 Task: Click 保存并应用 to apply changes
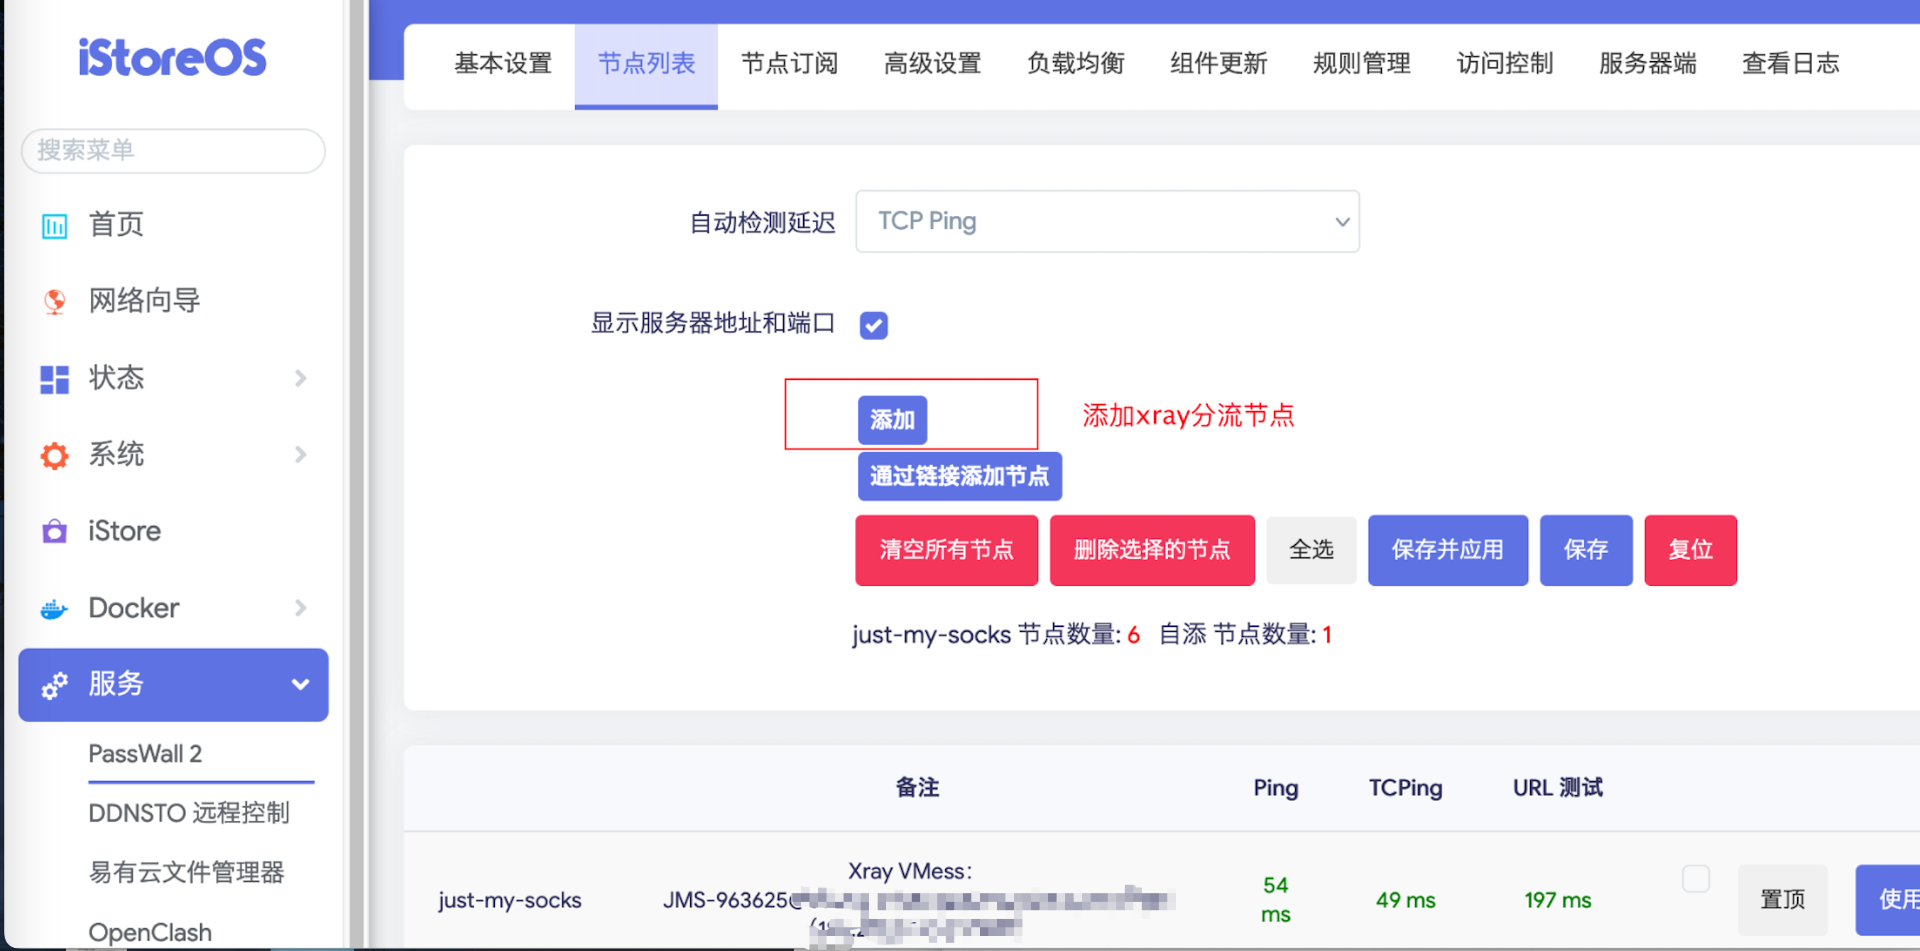(x=1447, y=549)
